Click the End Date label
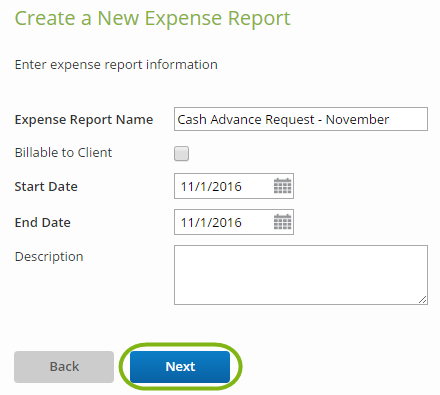 [x=43, y=223]
